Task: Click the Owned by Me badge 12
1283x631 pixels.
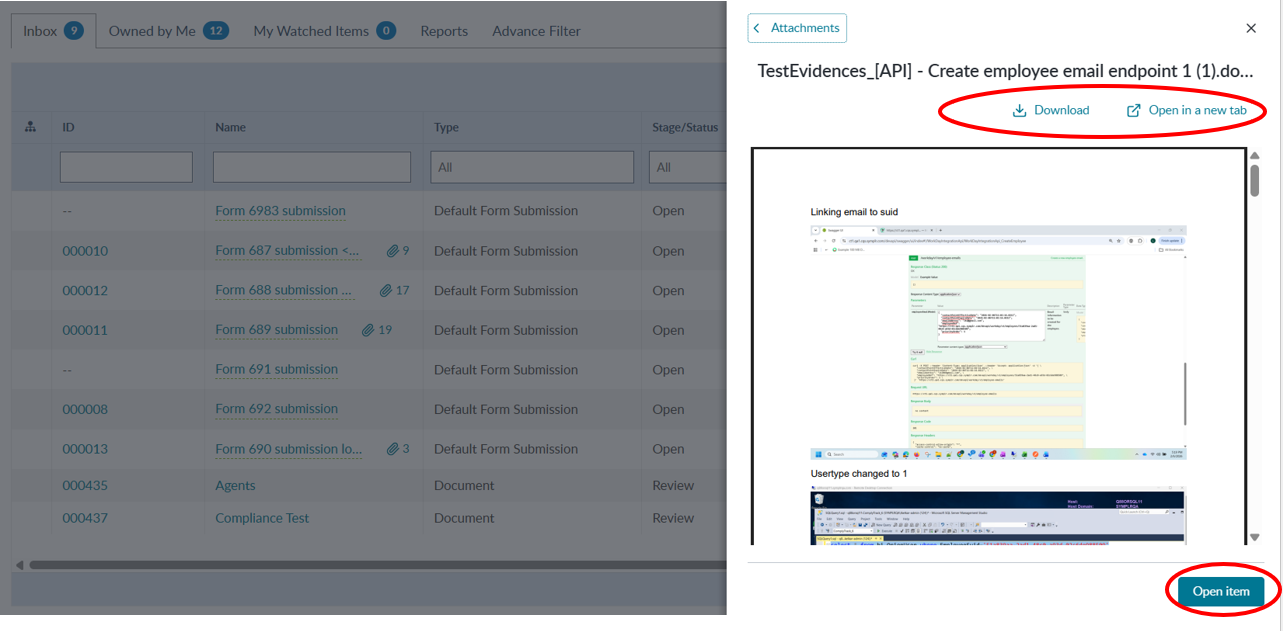Action: click(x=216, y=31)
